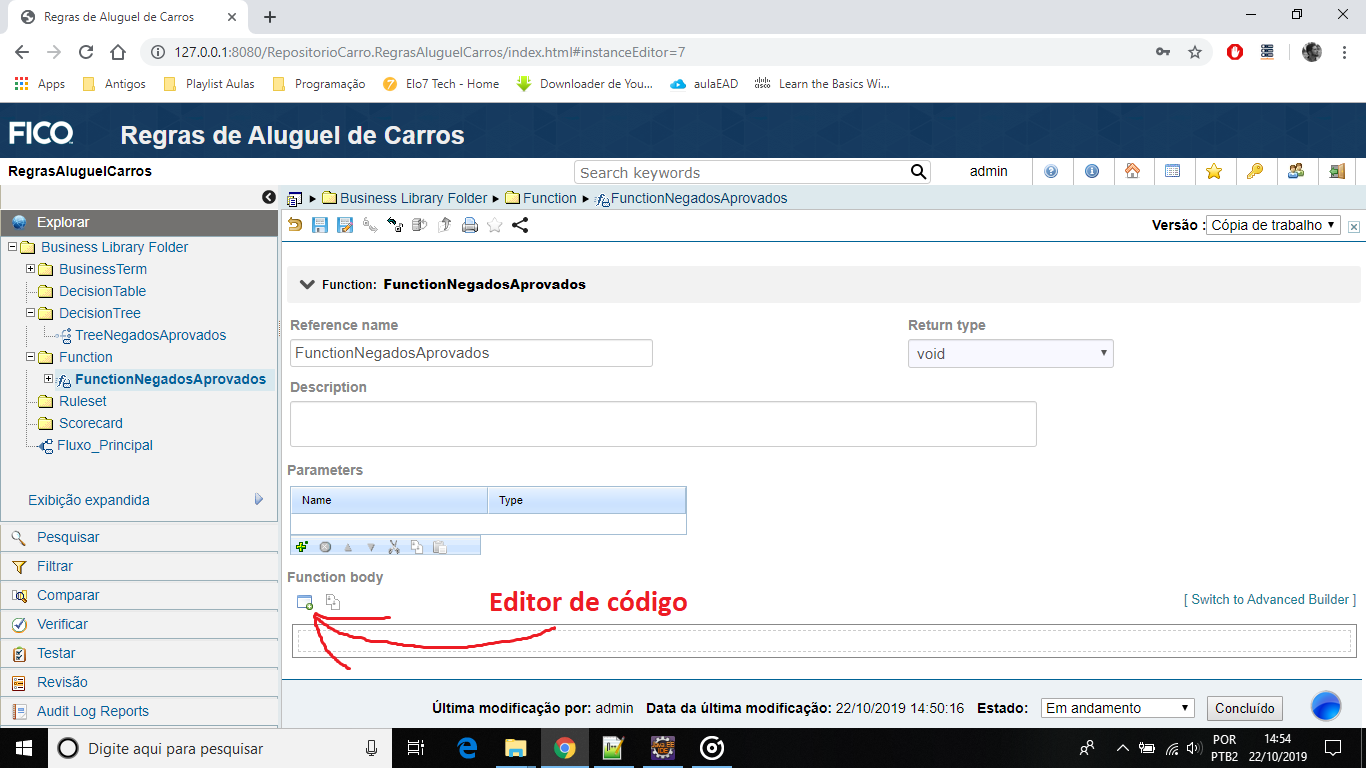The height and width of the screenshot is (768, 1366).
Task: Open user management with the users icon
Action: [x=1295, y=171]
